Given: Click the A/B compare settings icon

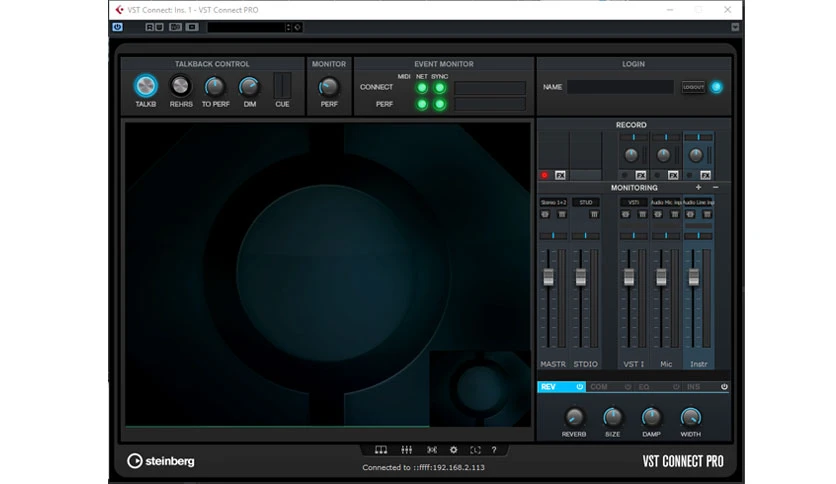Looking at the screenshot, I should (x=175, y=27).
